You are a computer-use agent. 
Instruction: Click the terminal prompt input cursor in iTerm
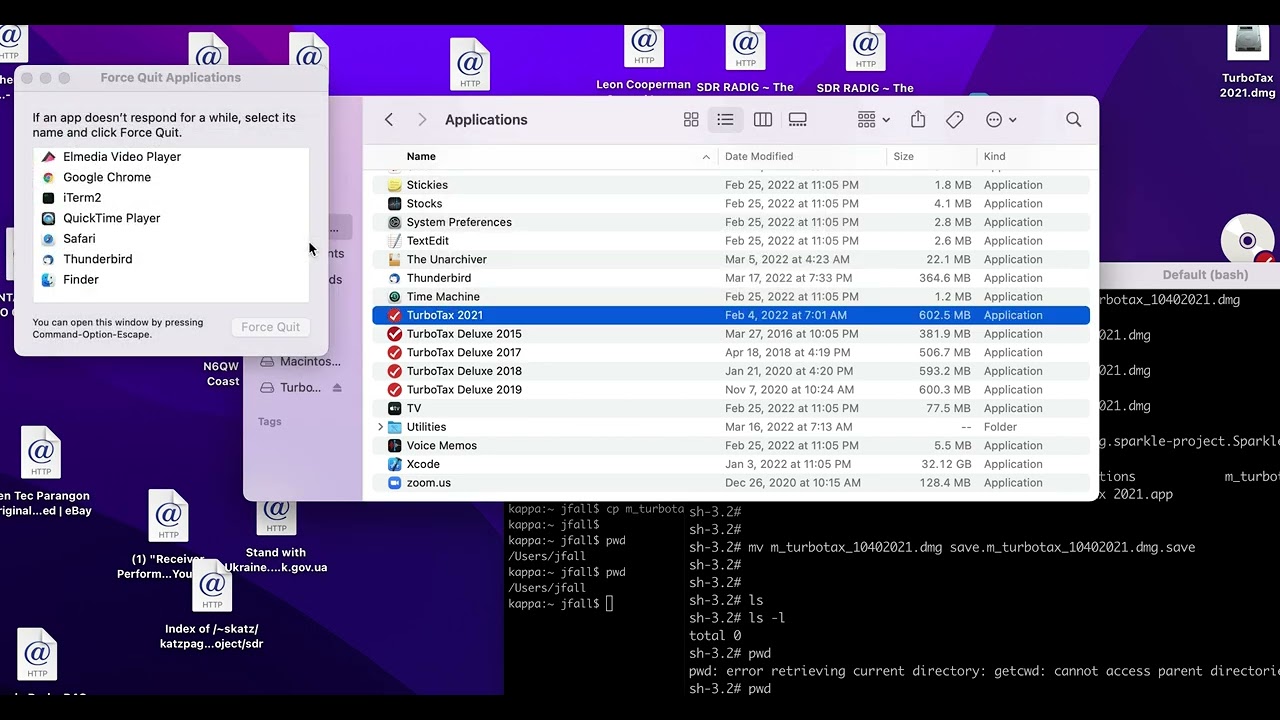[x=609, y=604]
